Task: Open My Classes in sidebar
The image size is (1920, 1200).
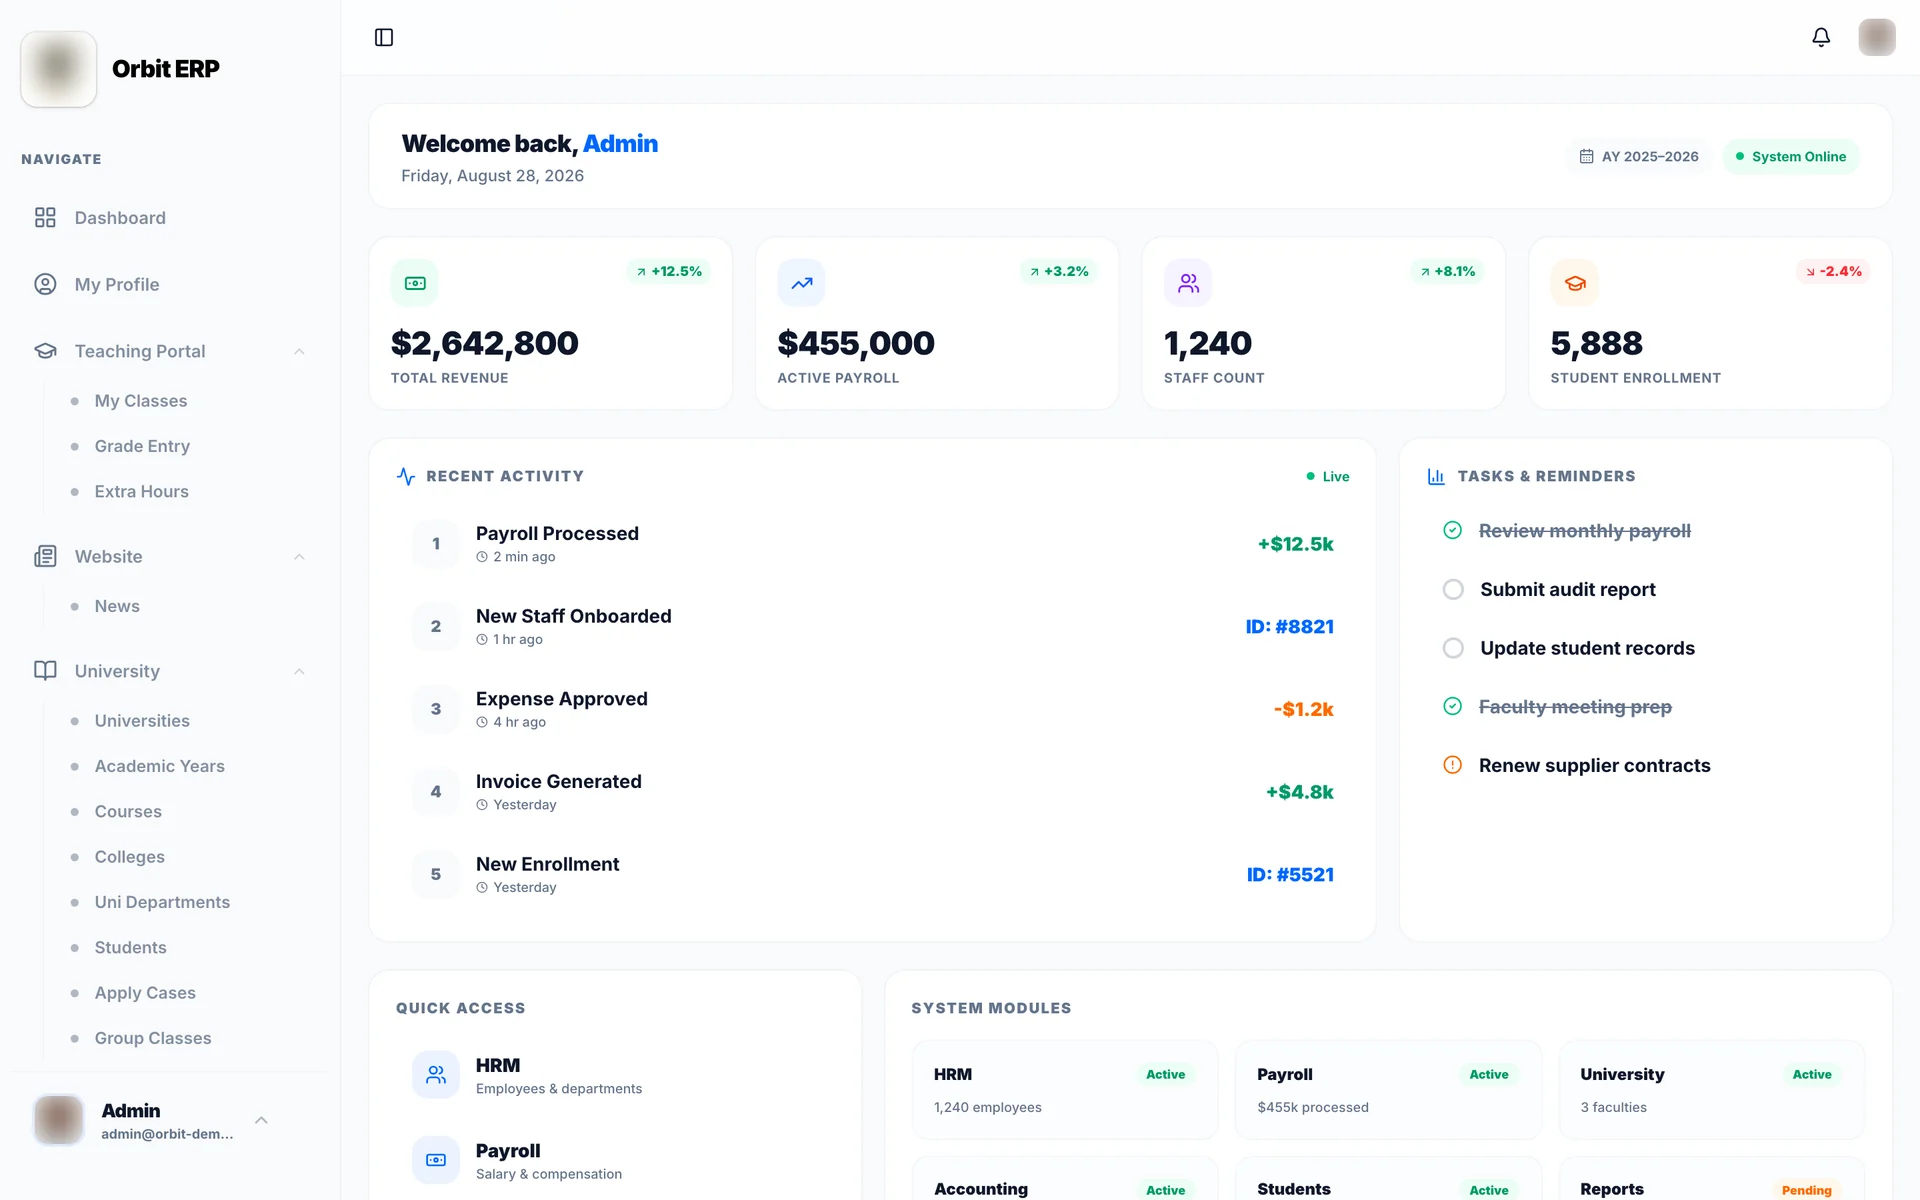Action: click(x=141, y=401)
